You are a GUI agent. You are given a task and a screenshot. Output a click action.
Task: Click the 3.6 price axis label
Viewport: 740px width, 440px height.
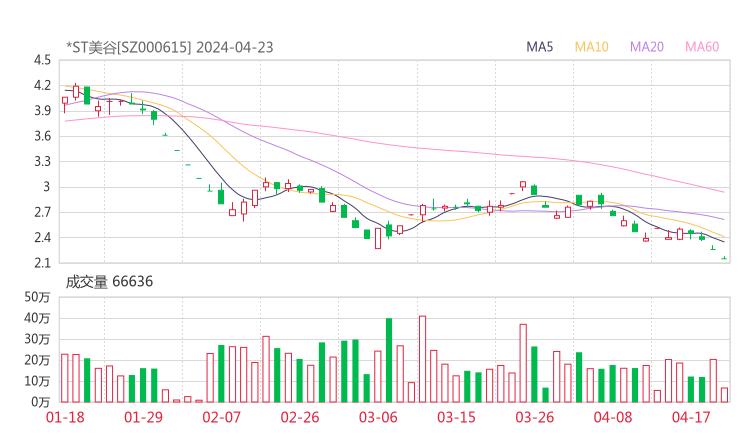pos(42,136)
